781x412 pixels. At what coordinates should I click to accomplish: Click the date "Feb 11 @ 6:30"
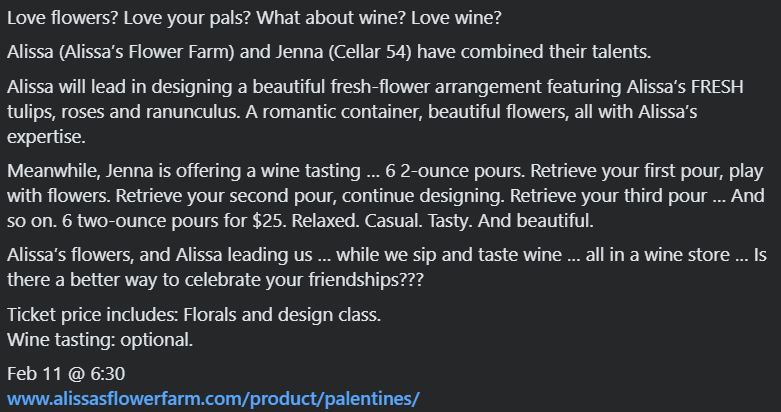tap(66, 373)
